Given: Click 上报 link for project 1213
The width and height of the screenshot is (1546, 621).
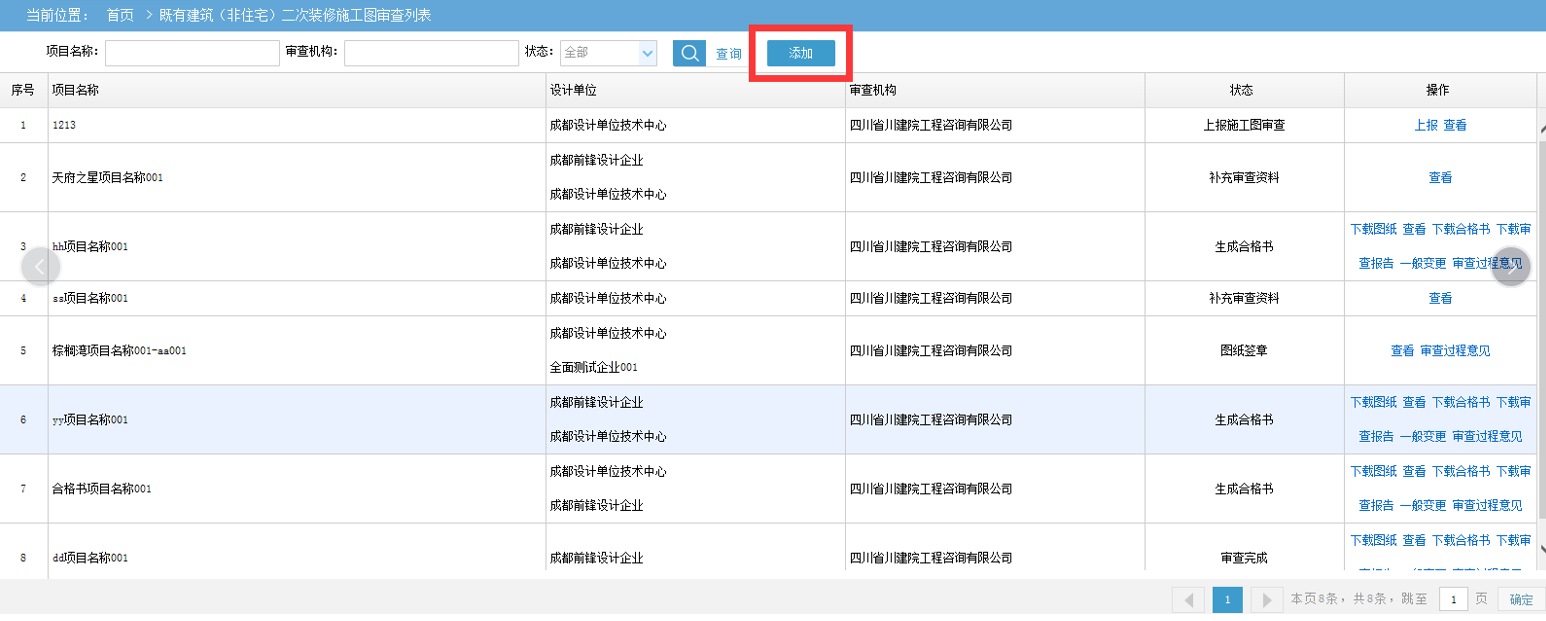Looking at the screenshot, I should pyautogui.click(x=1425, y=126).
